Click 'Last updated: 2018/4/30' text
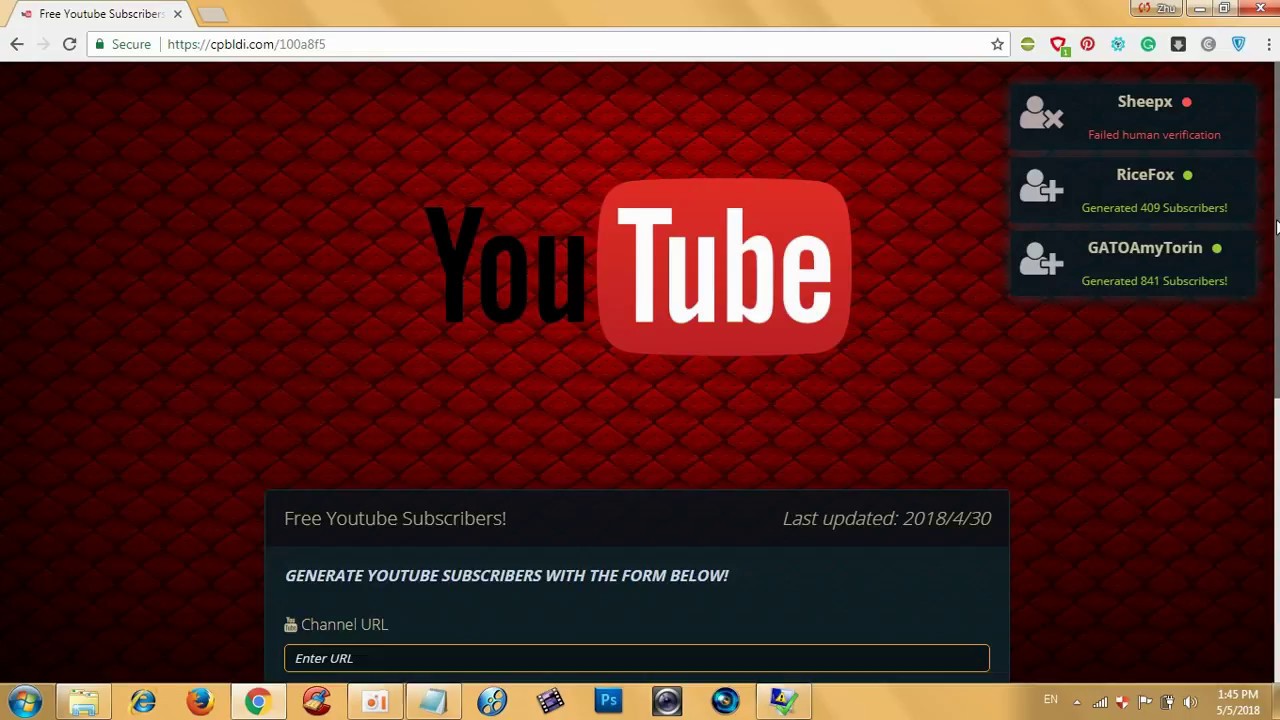1280x720 pixels. point(887,518)
